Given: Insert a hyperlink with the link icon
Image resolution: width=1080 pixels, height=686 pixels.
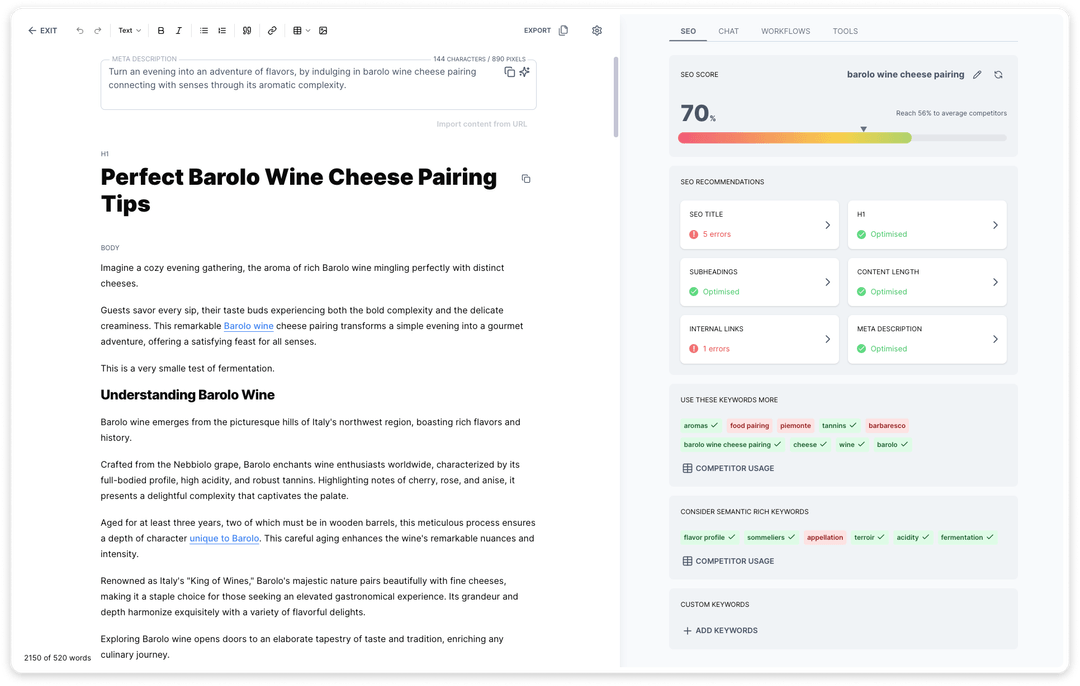Looking at the screenshot, I should click(272, 31).
